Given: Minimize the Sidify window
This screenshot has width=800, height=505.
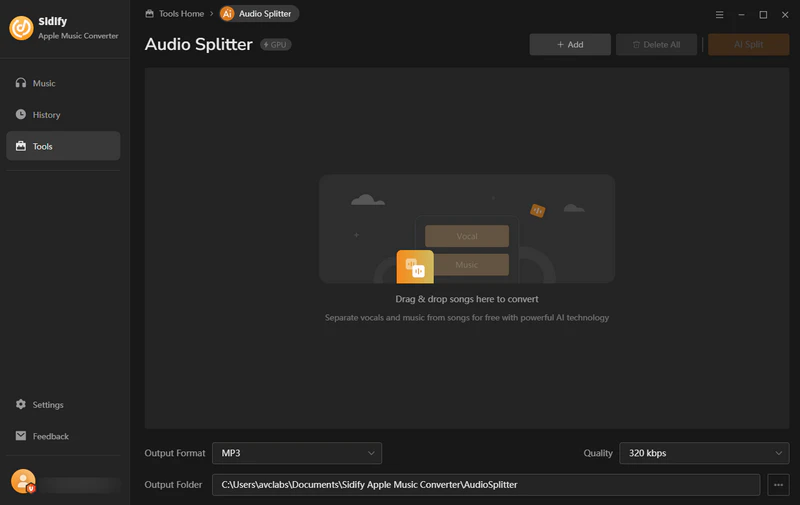Looking at the screenshot, I should click(741, 15).
